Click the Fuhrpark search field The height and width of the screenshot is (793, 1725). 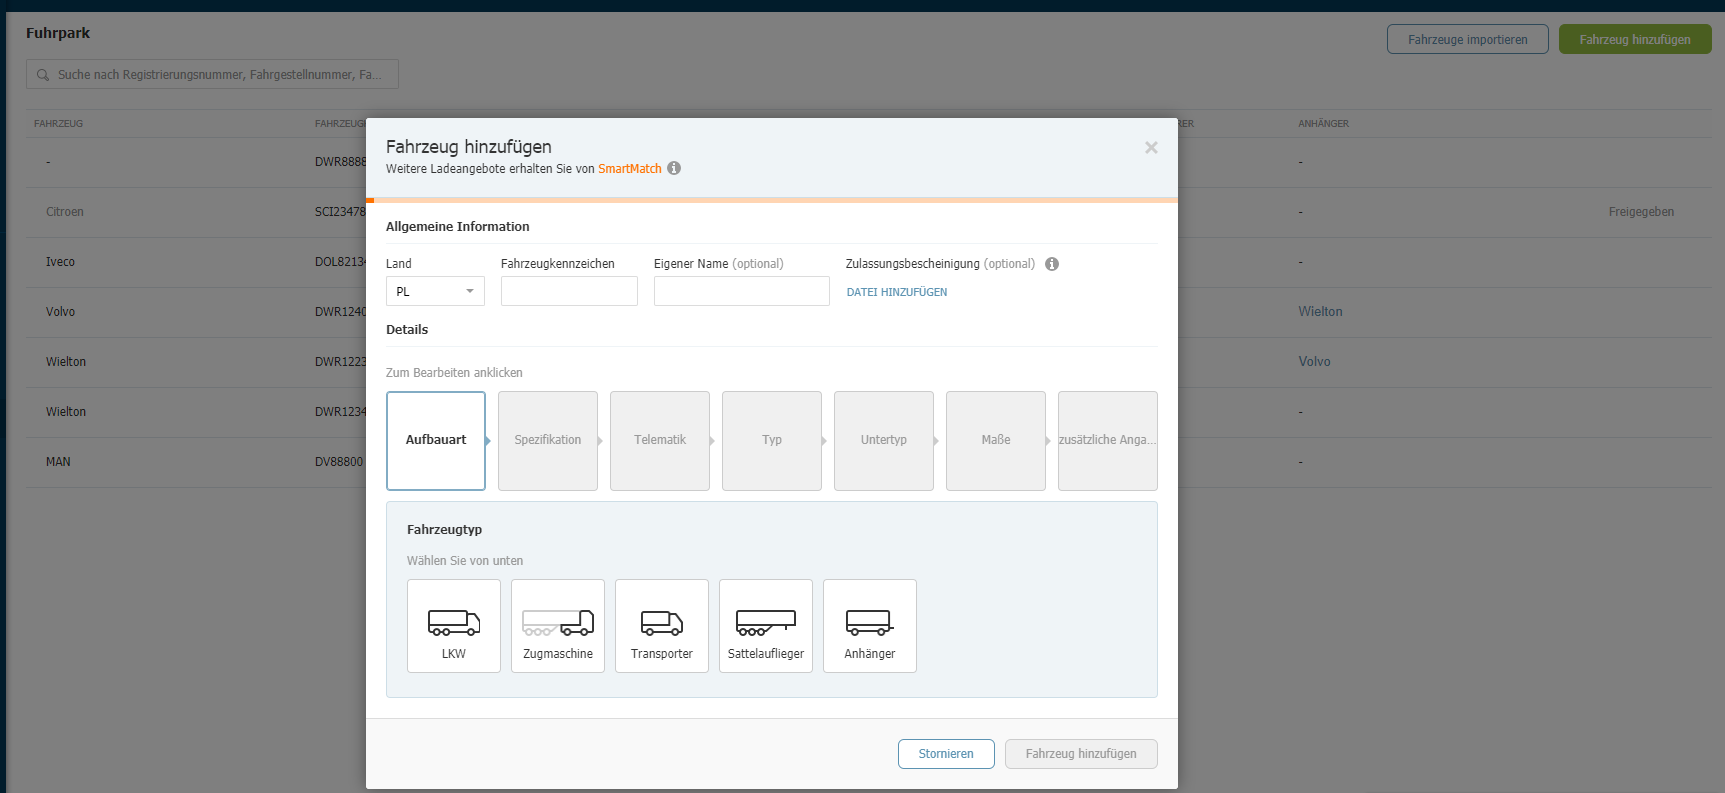point(212,74)
